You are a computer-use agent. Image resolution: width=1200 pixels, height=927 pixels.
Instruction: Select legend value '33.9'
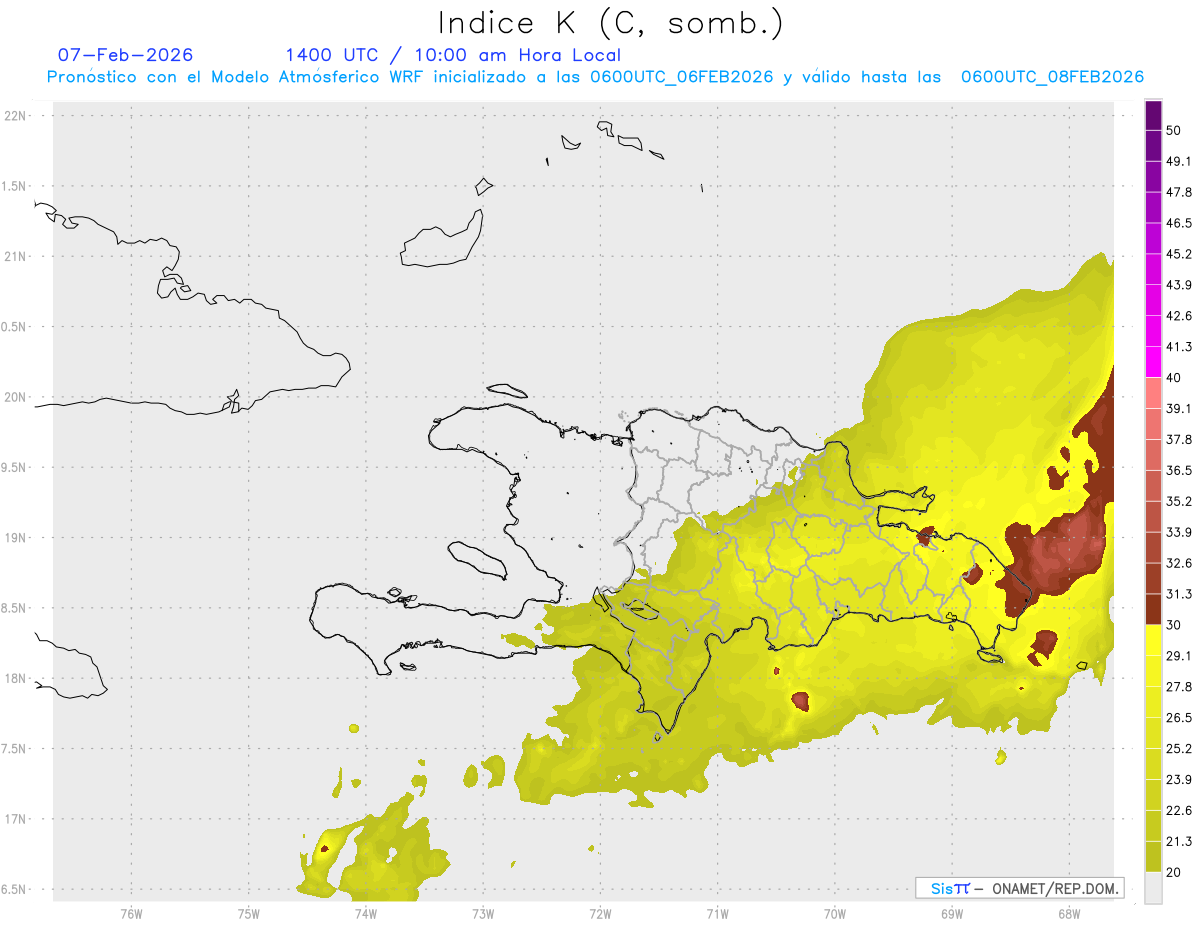pyautogui.click(x=1179, y=532)
